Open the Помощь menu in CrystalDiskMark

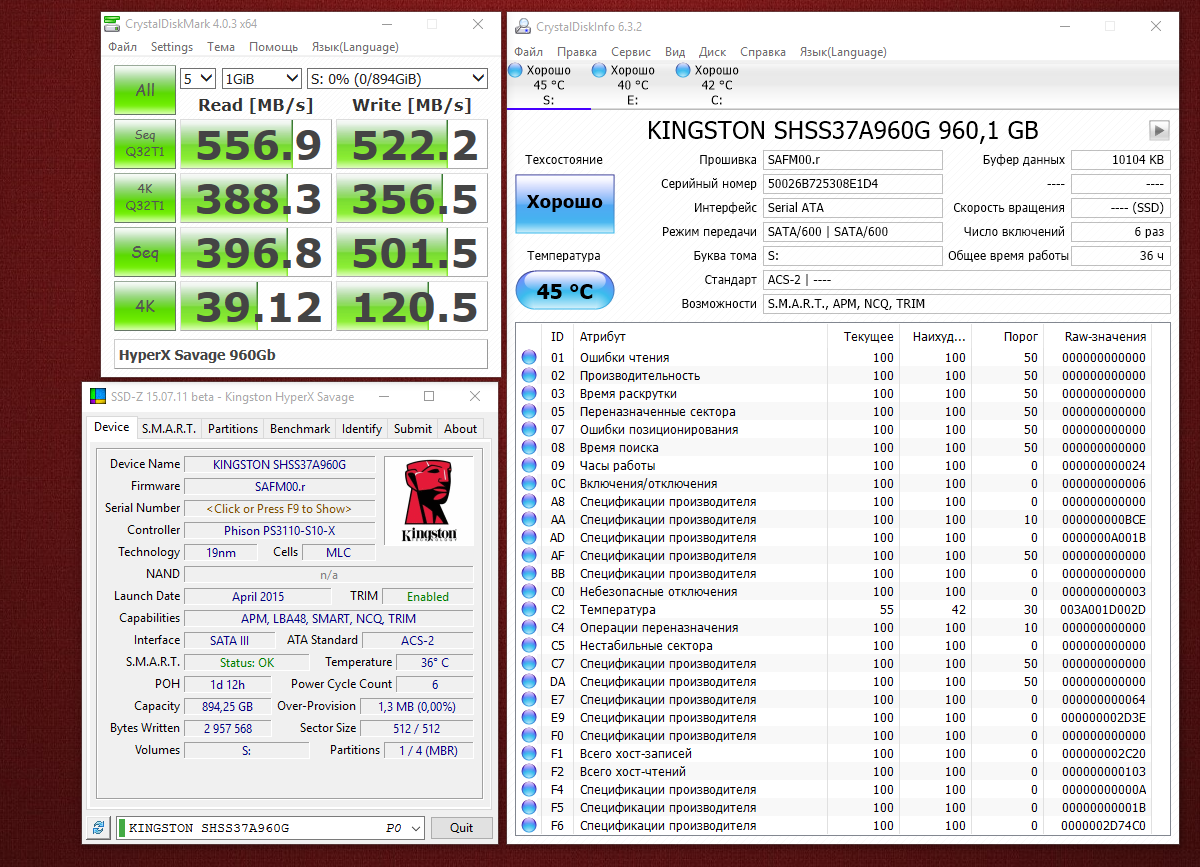(x=273, y=47)
